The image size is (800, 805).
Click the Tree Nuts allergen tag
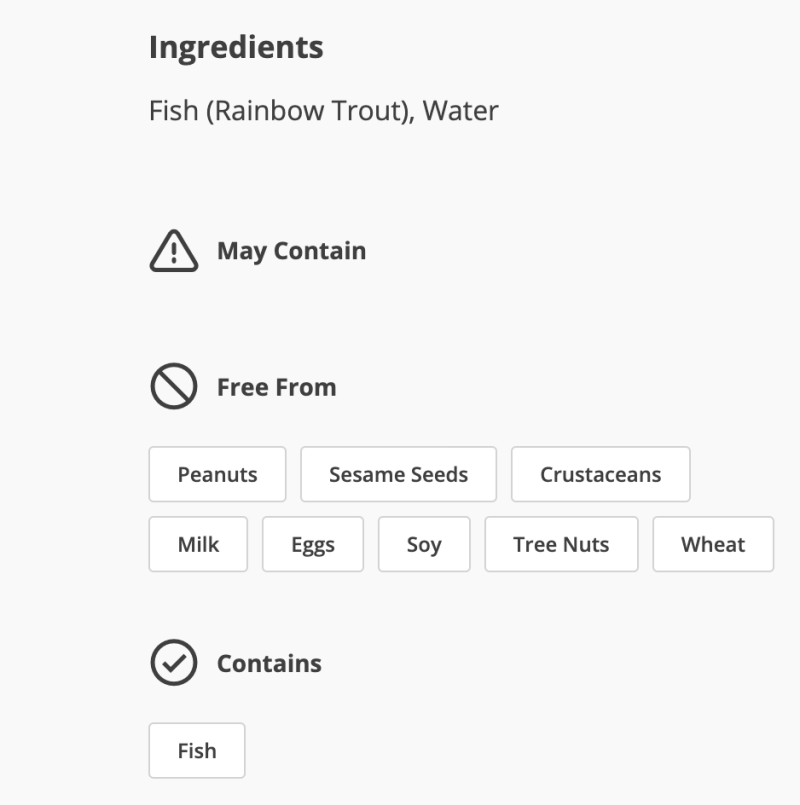tap(561, 544)
